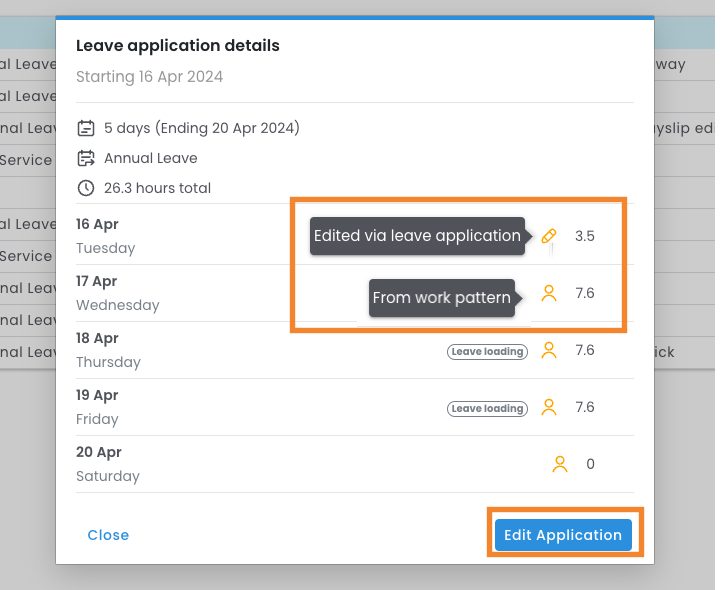Click the 'Edited via leave application' tooltip

pyautogui.click(x=417, y=237)
